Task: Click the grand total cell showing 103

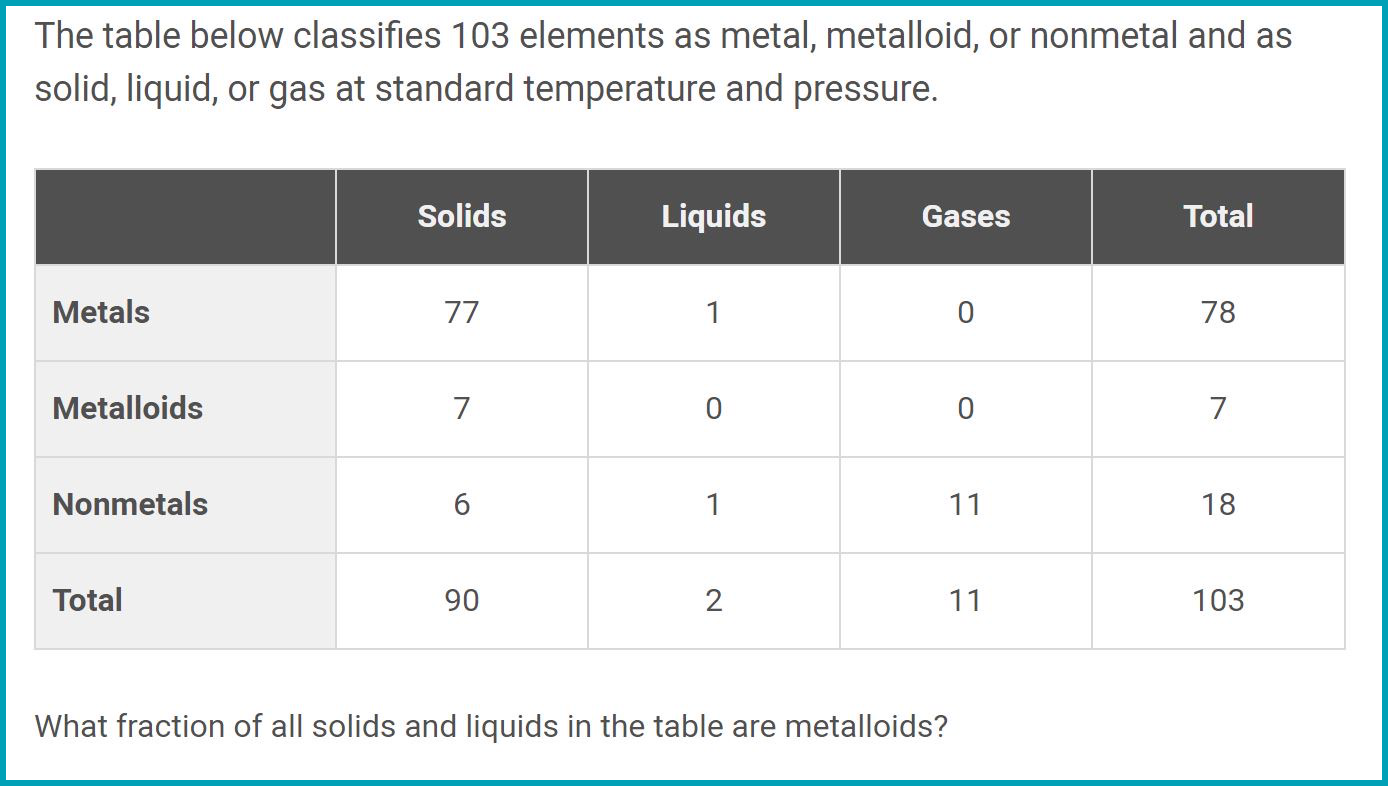Action: tap(1218, 600)
